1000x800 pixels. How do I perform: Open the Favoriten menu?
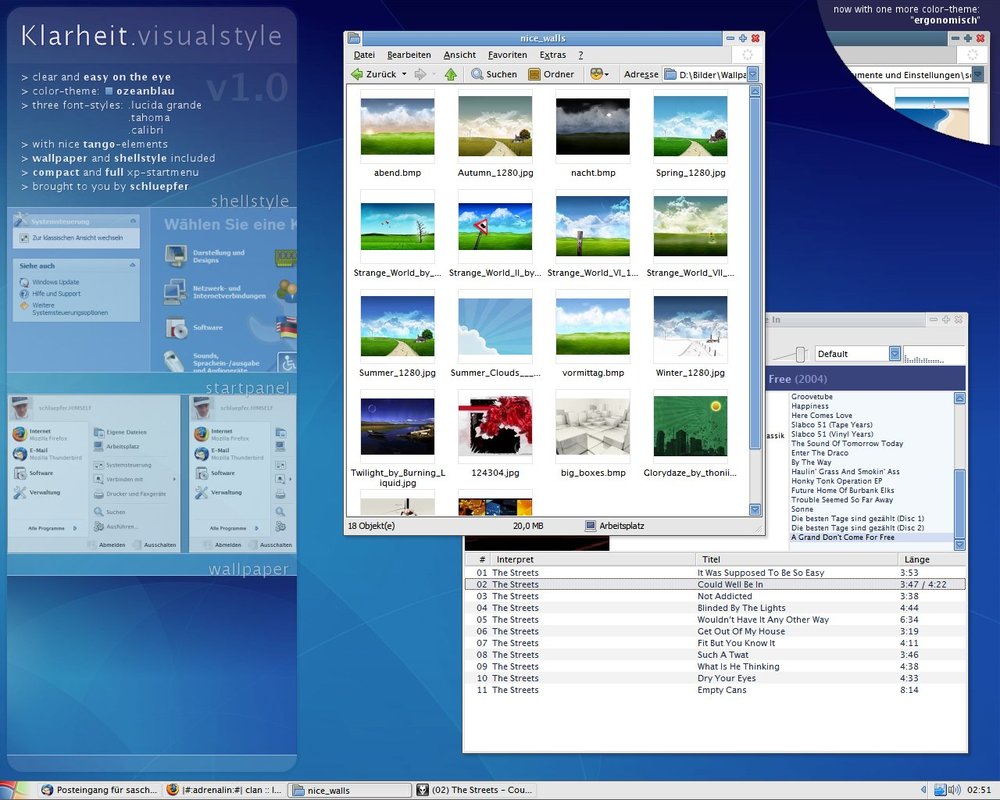tap(507, 55)
